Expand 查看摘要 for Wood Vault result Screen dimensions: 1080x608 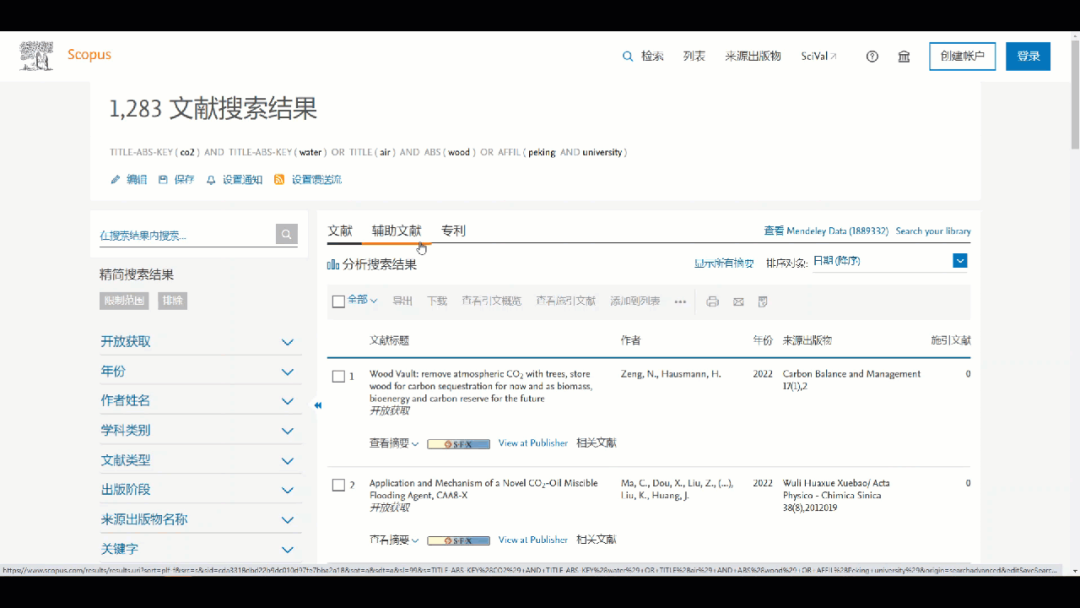click(394, 443)
